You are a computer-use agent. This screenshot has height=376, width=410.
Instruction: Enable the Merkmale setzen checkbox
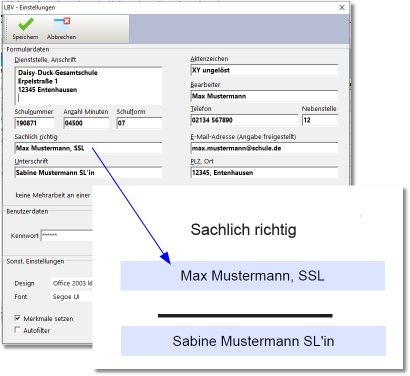[x=18, y=318]
